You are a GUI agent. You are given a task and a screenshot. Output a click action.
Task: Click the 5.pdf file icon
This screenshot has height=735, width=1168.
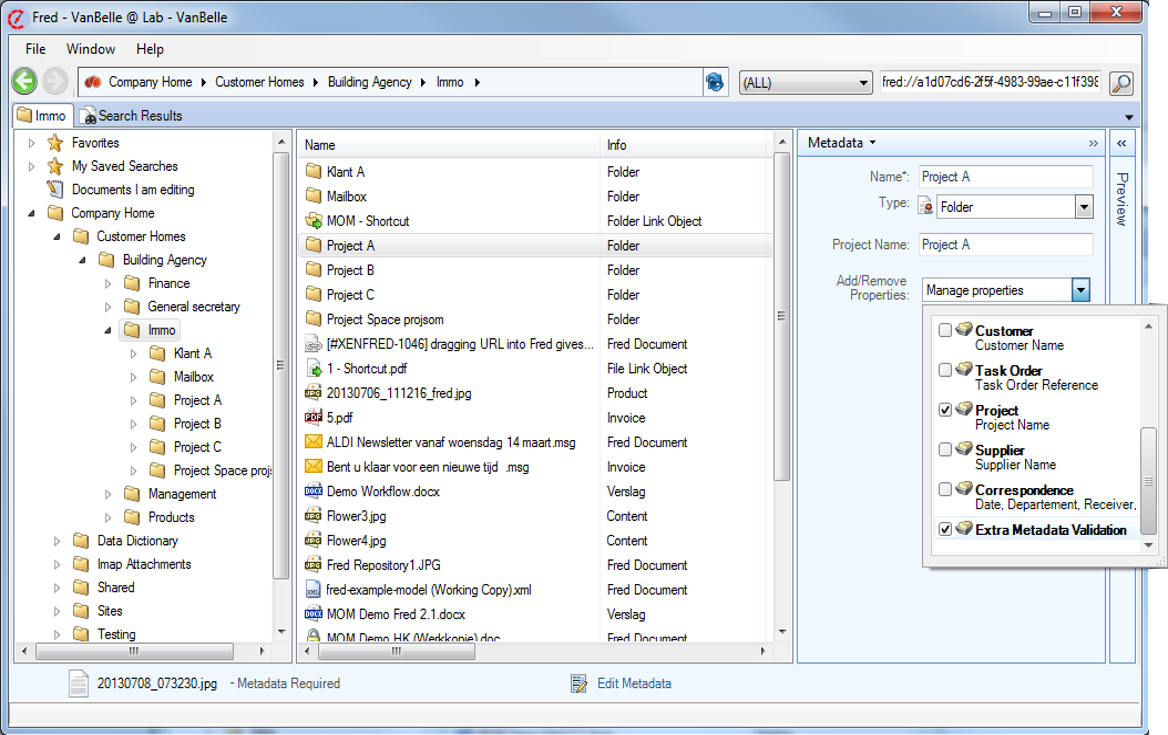(313, 418)
